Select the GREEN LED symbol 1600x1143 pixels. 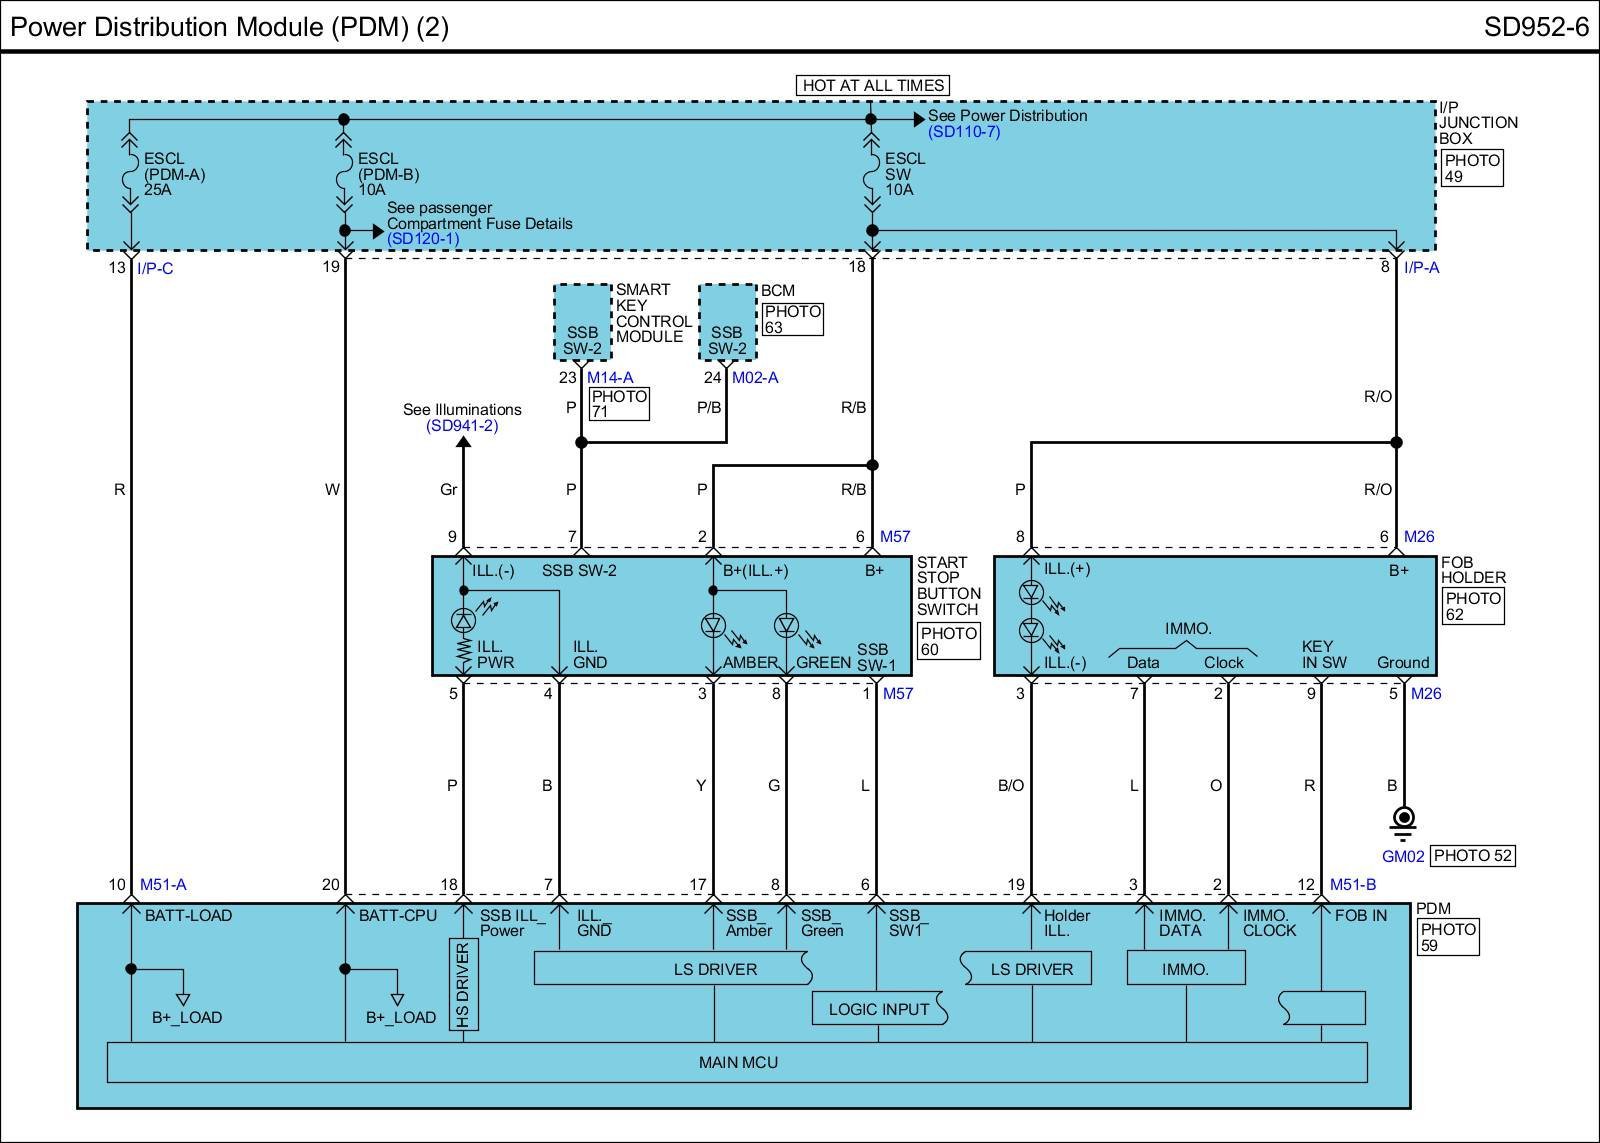(786, 626)
